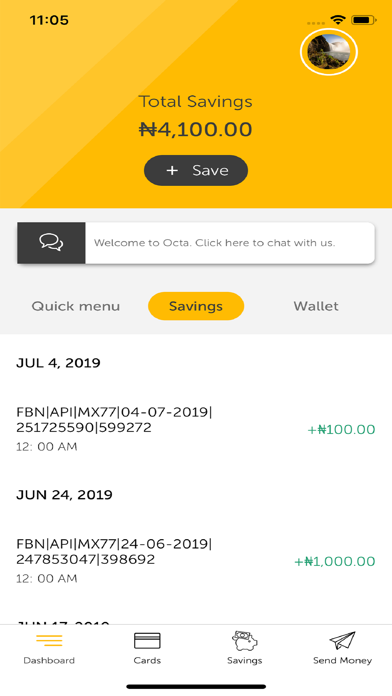Tap the Save button
Viewport: 392px width, 696px height.
pos(196,170)
